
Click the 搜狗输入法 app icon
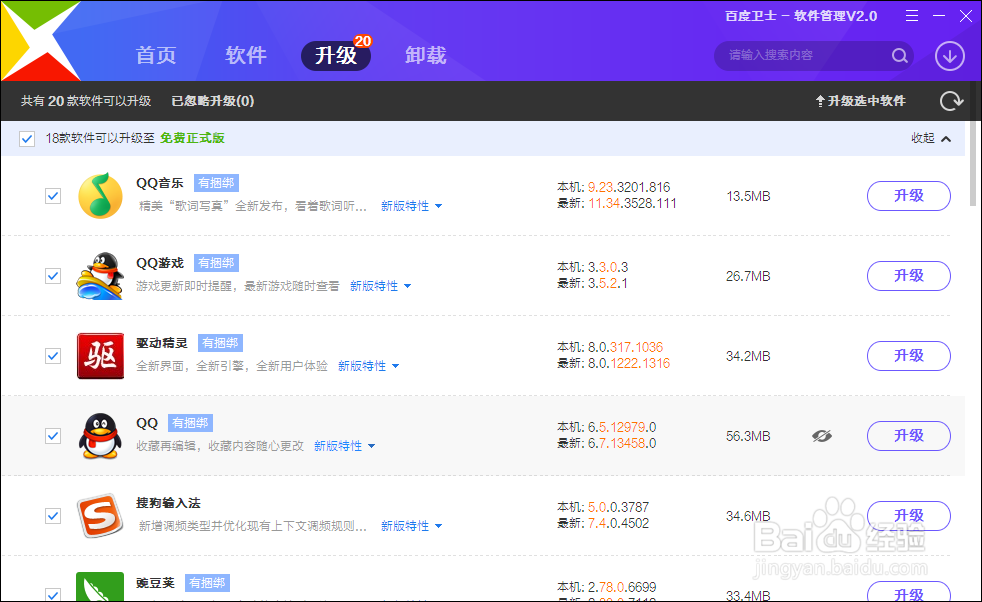(100, 516)
